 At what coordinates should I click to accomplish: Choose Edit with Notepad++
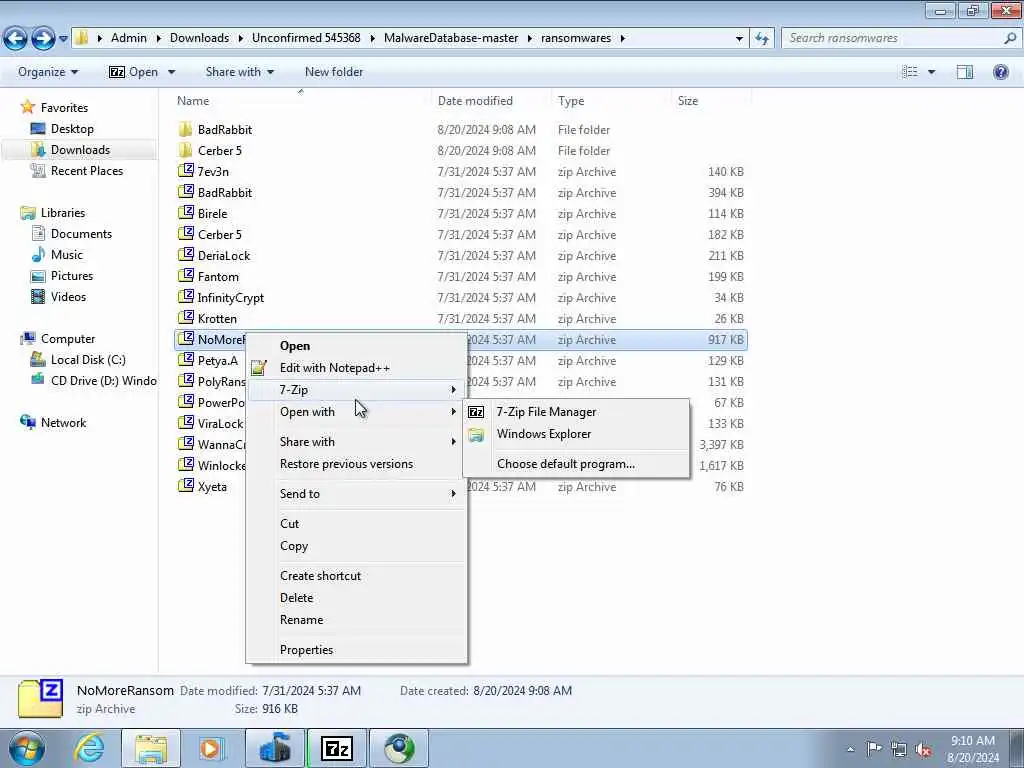[335, 368]
